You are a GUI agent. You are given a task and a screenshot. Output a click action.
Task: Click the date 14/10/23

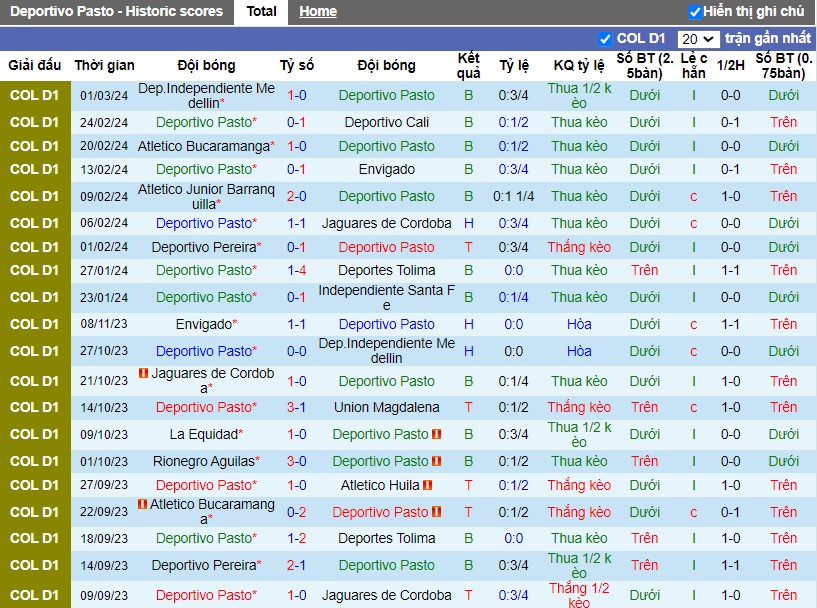(x=104, y=407)
